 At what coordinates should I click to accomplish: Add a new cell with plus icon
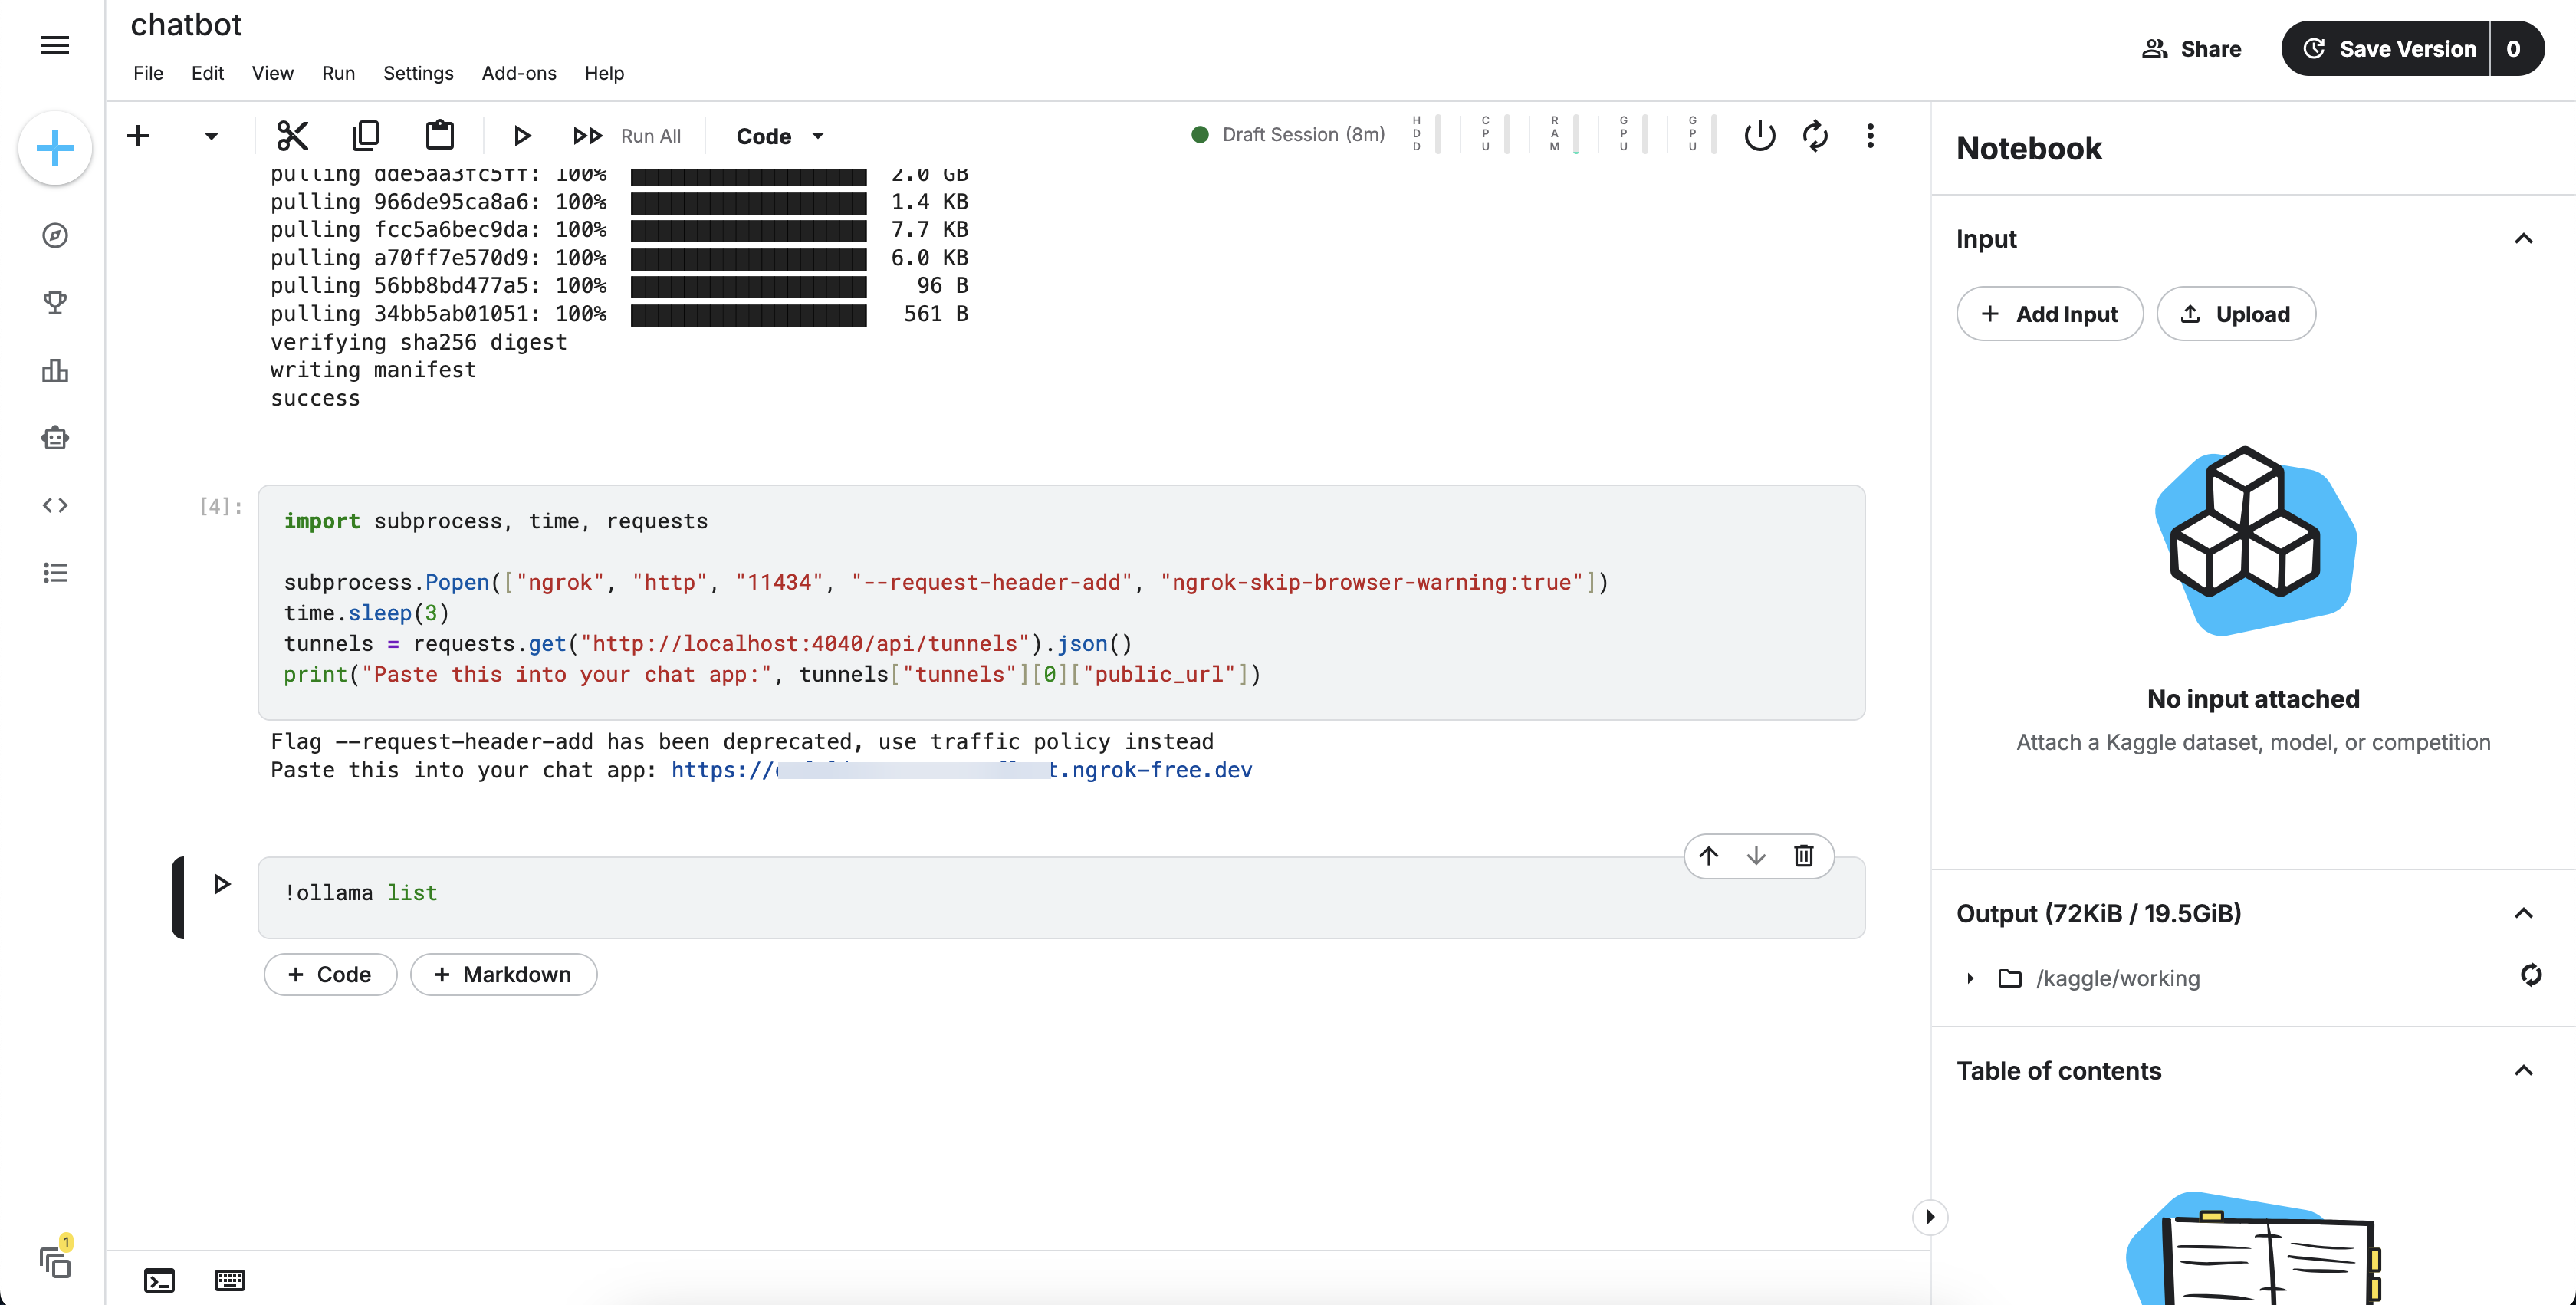click(138, 136)
